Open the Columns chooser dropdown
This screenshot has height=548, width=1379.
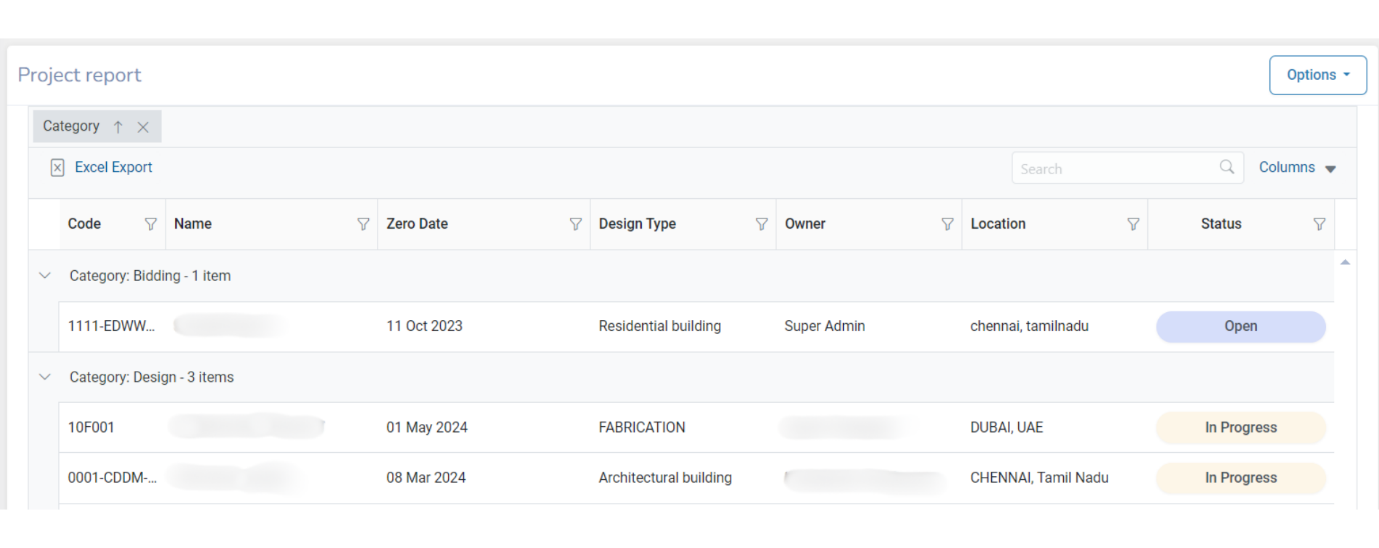pyautogui.click(x=1297, y=168)
